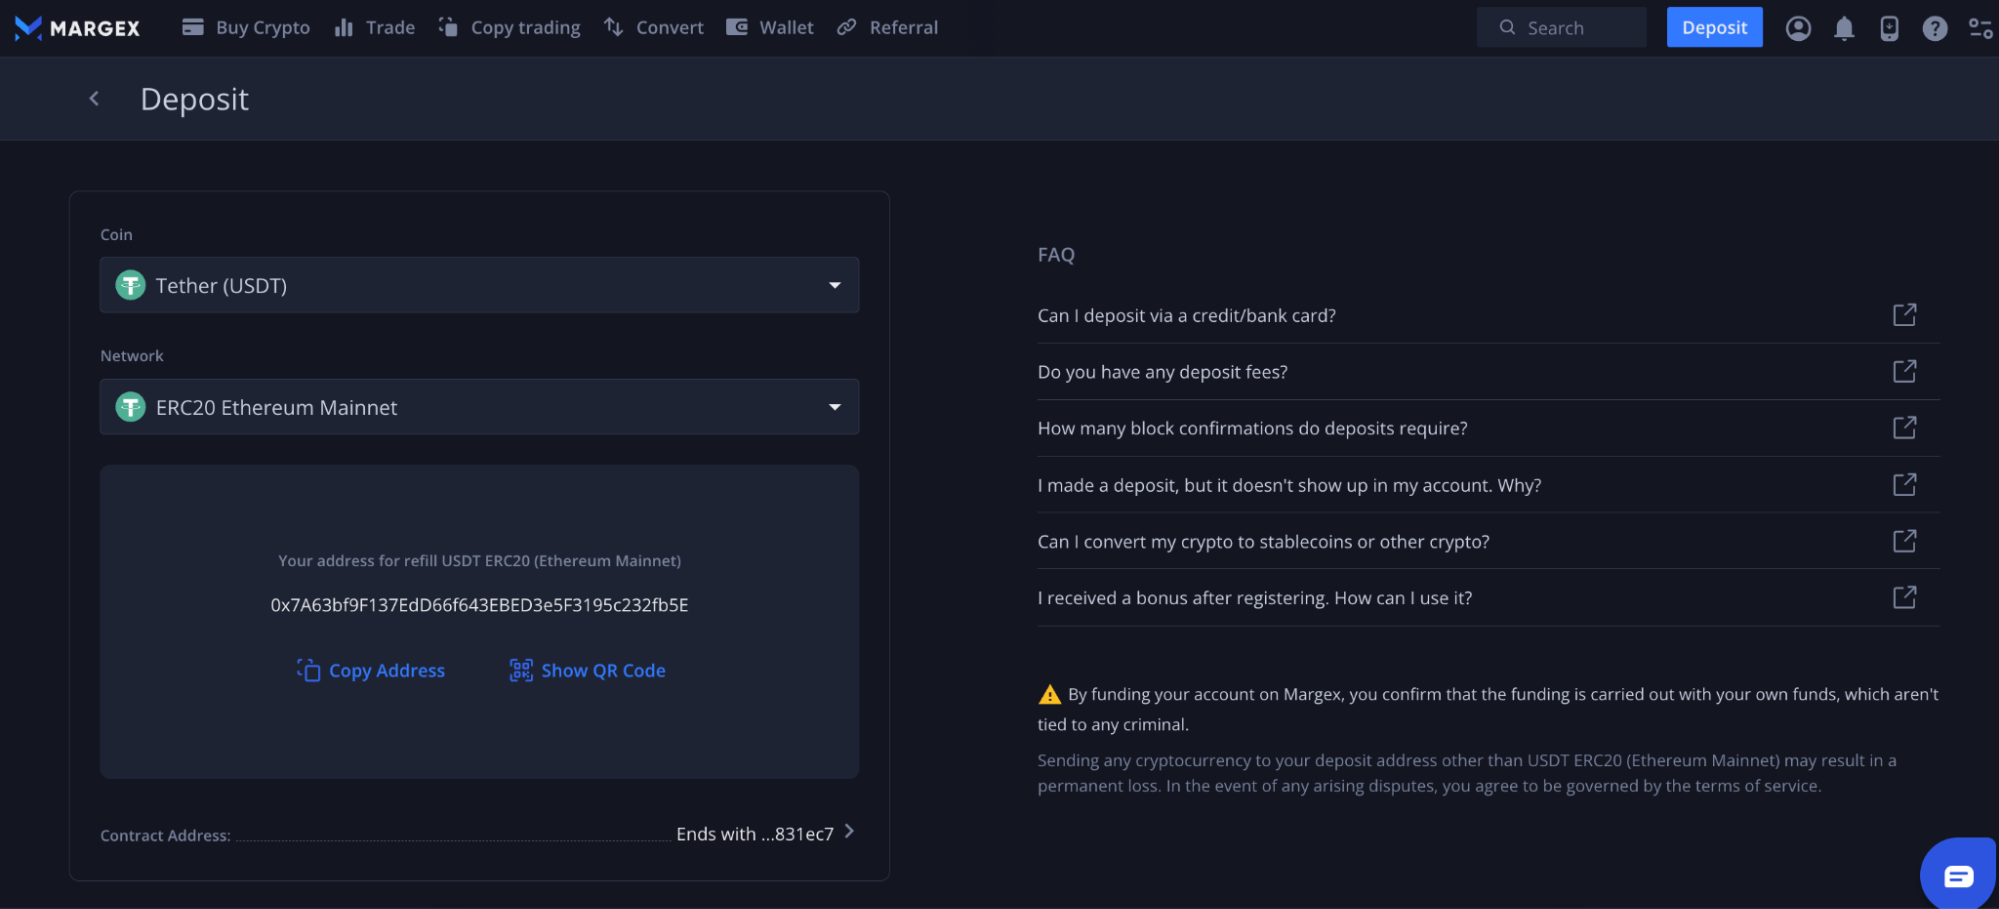Image resolution: width=1999 pixels, height=909 pixels.
Task: Open the Coin dropdown showing Tether (USDT)
Action: pyautogui.click(x=479, y=285)
